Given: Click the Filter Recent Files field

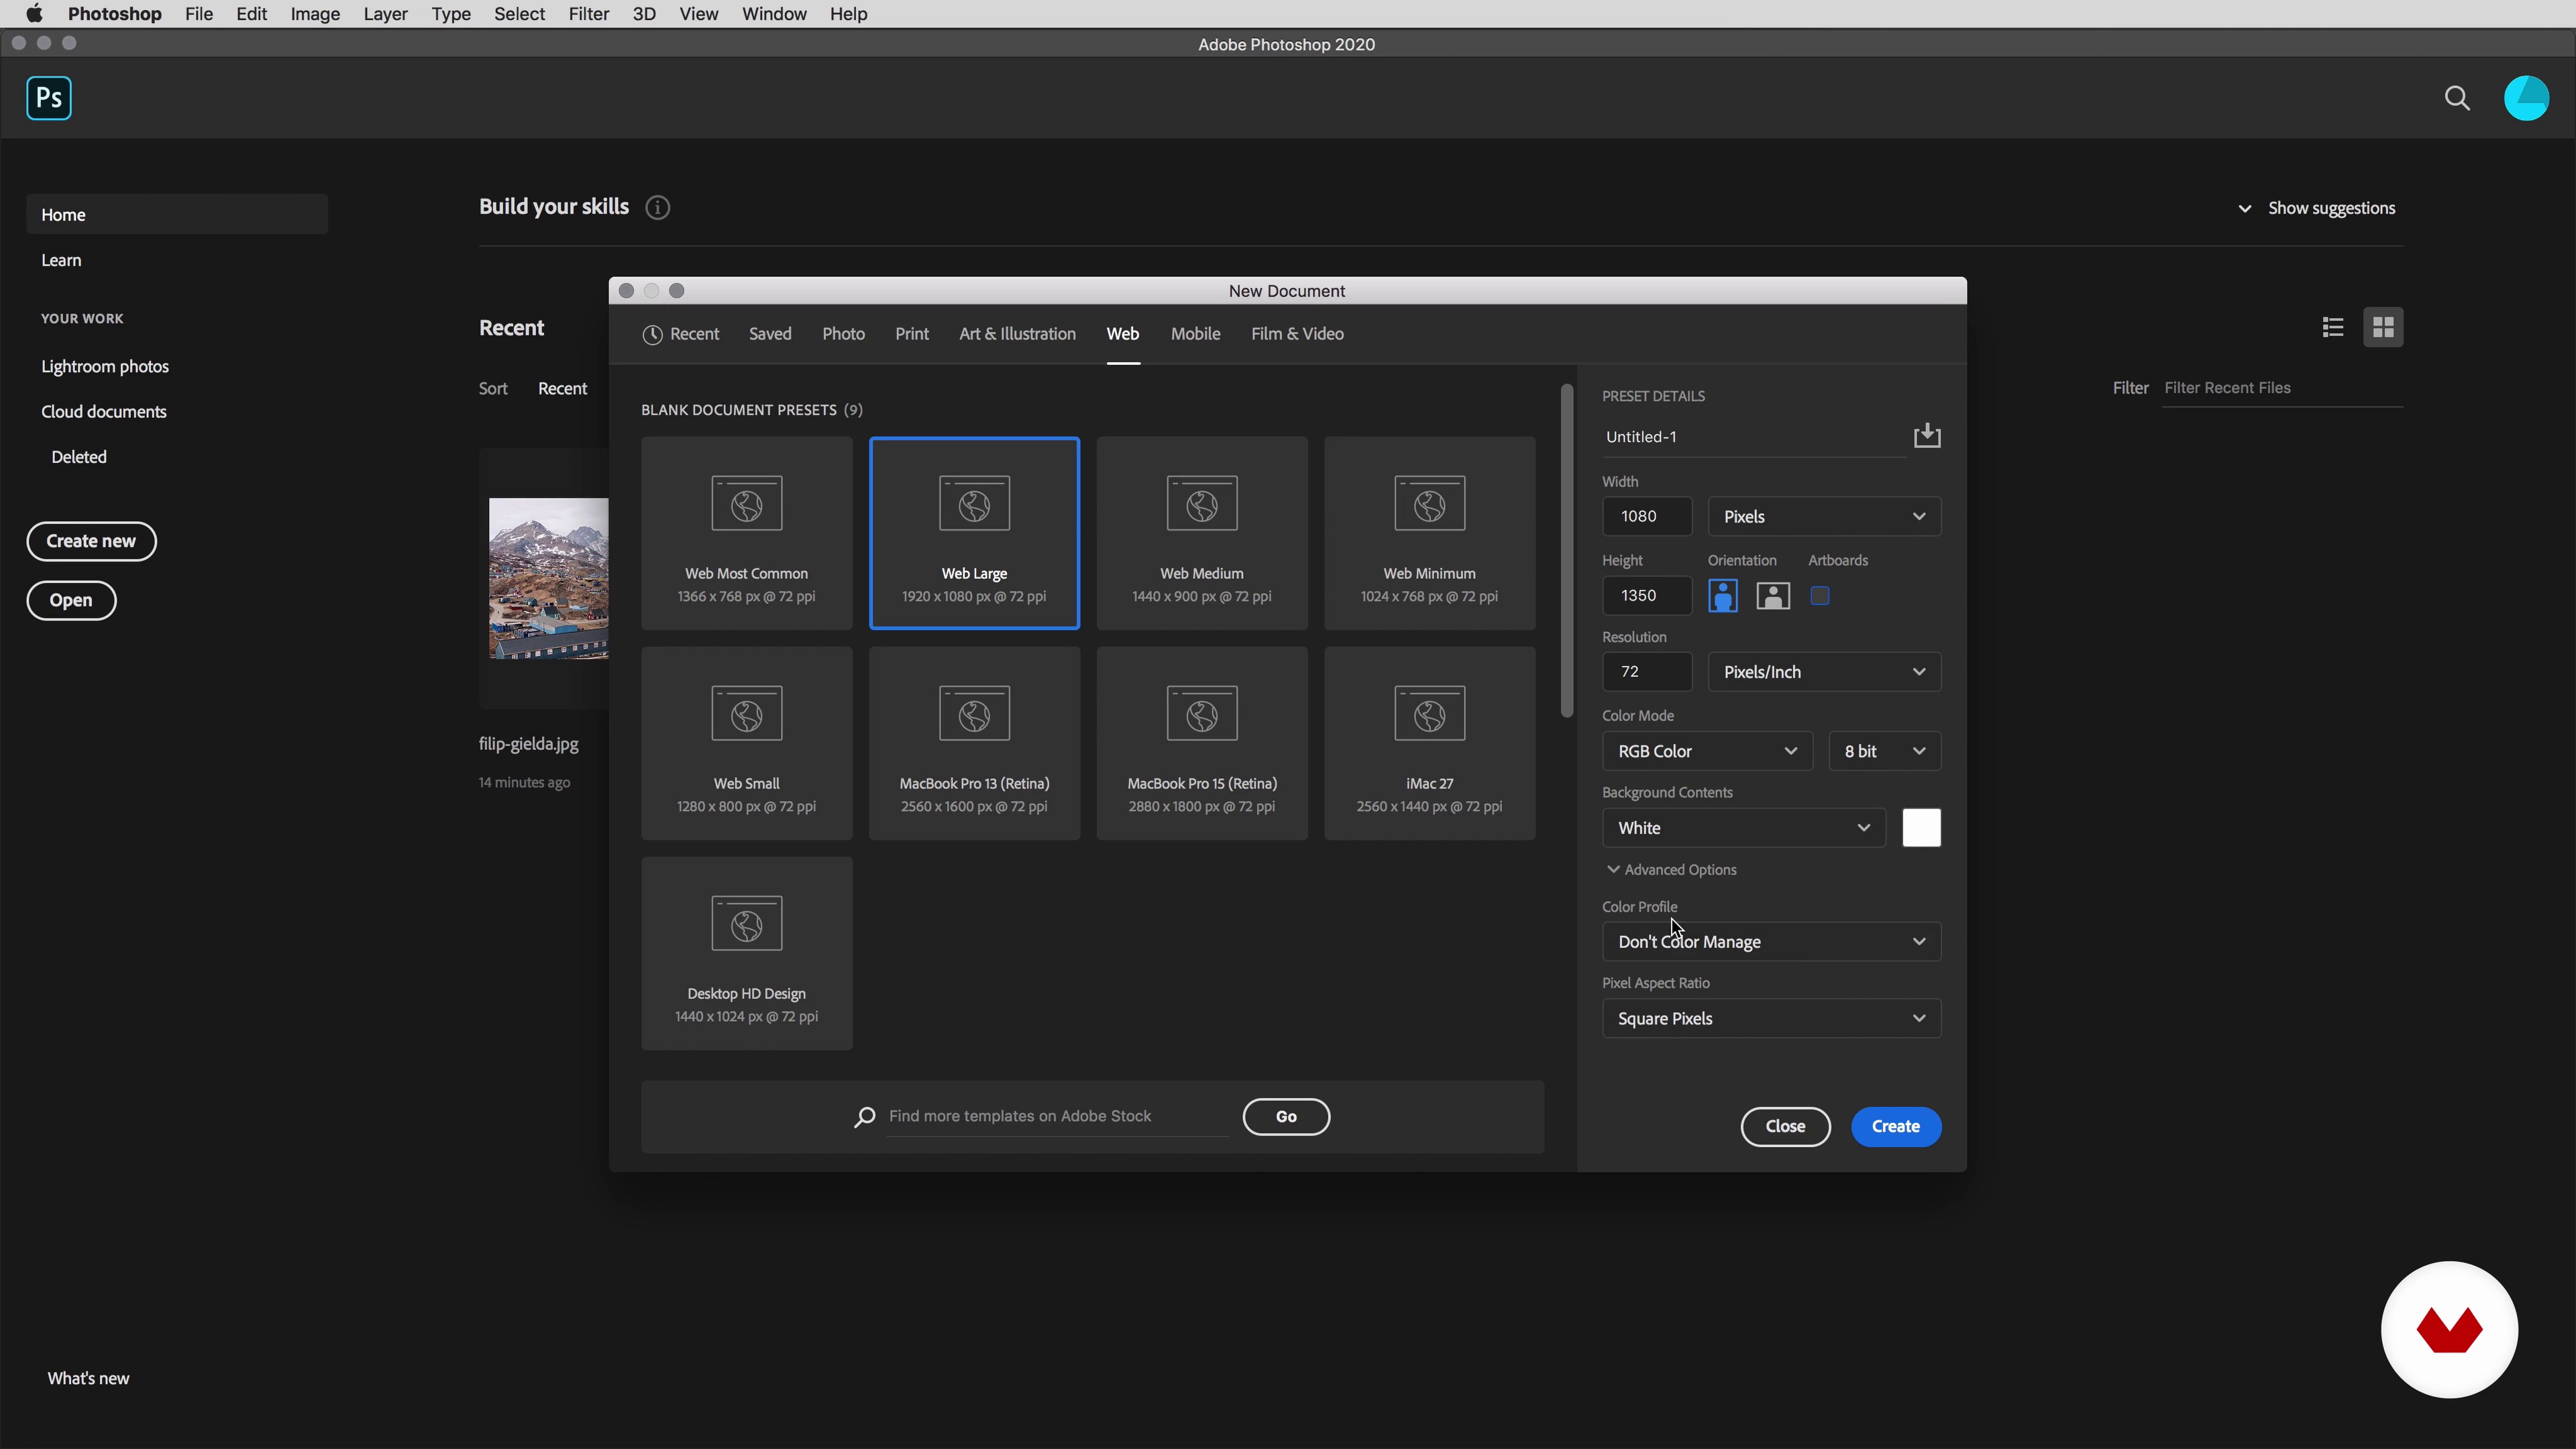Looking at the screenshot, I should (x=2282, y=388).
